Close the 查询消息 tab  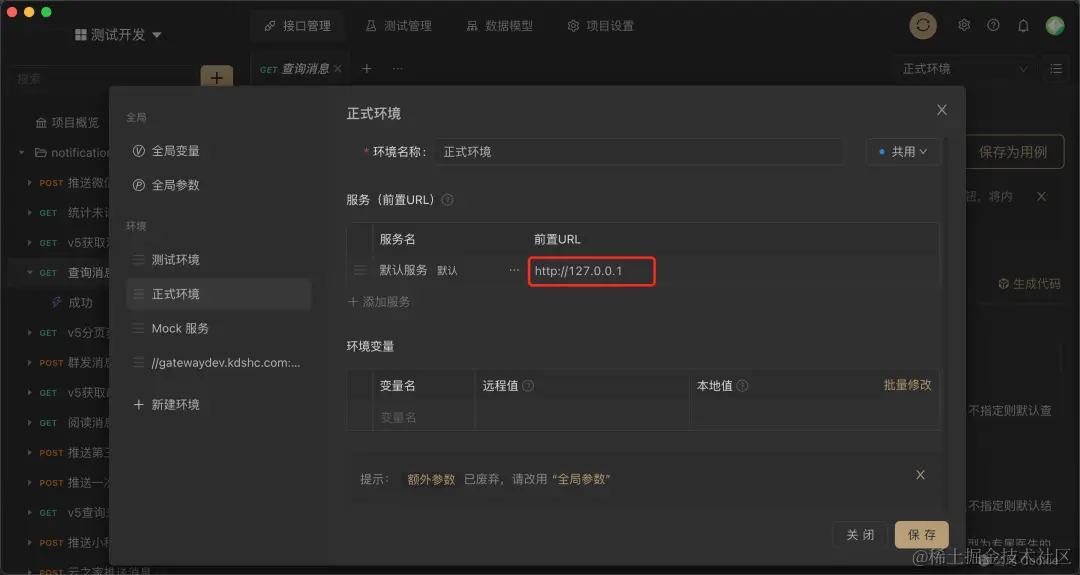pos(338,69)
